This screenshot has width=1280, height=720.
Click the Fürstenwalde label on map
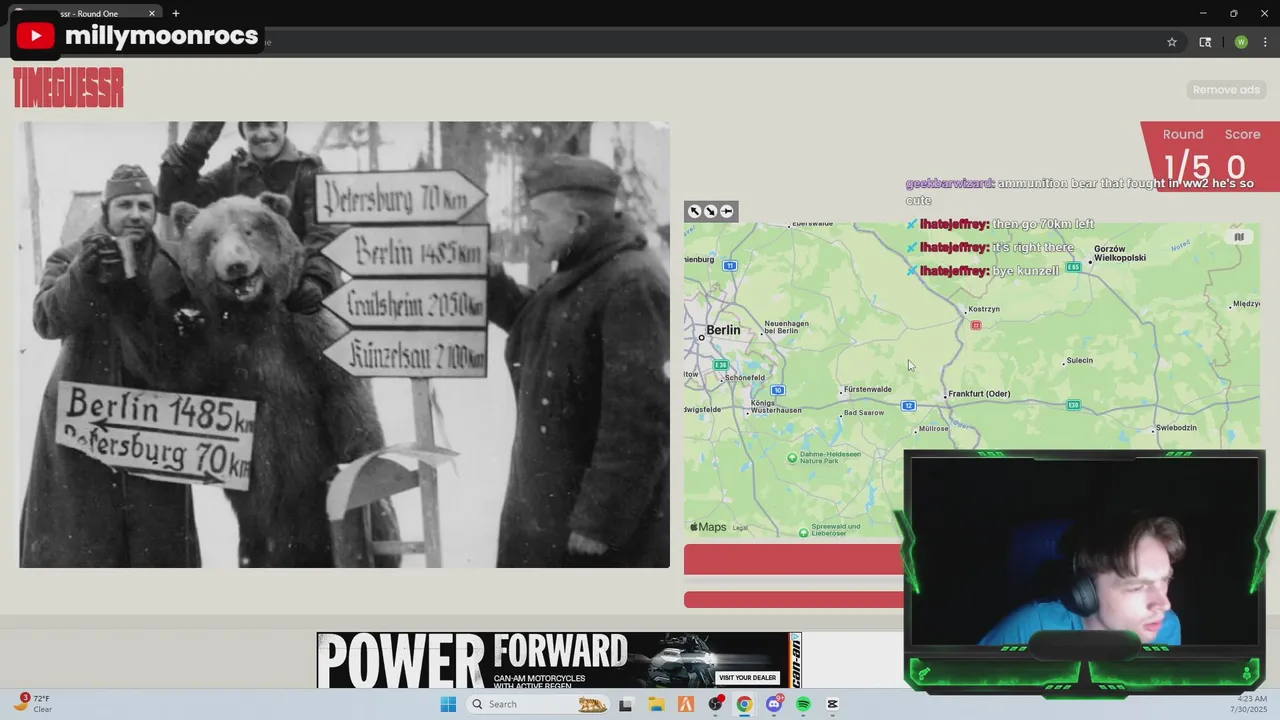pos(868,389)
